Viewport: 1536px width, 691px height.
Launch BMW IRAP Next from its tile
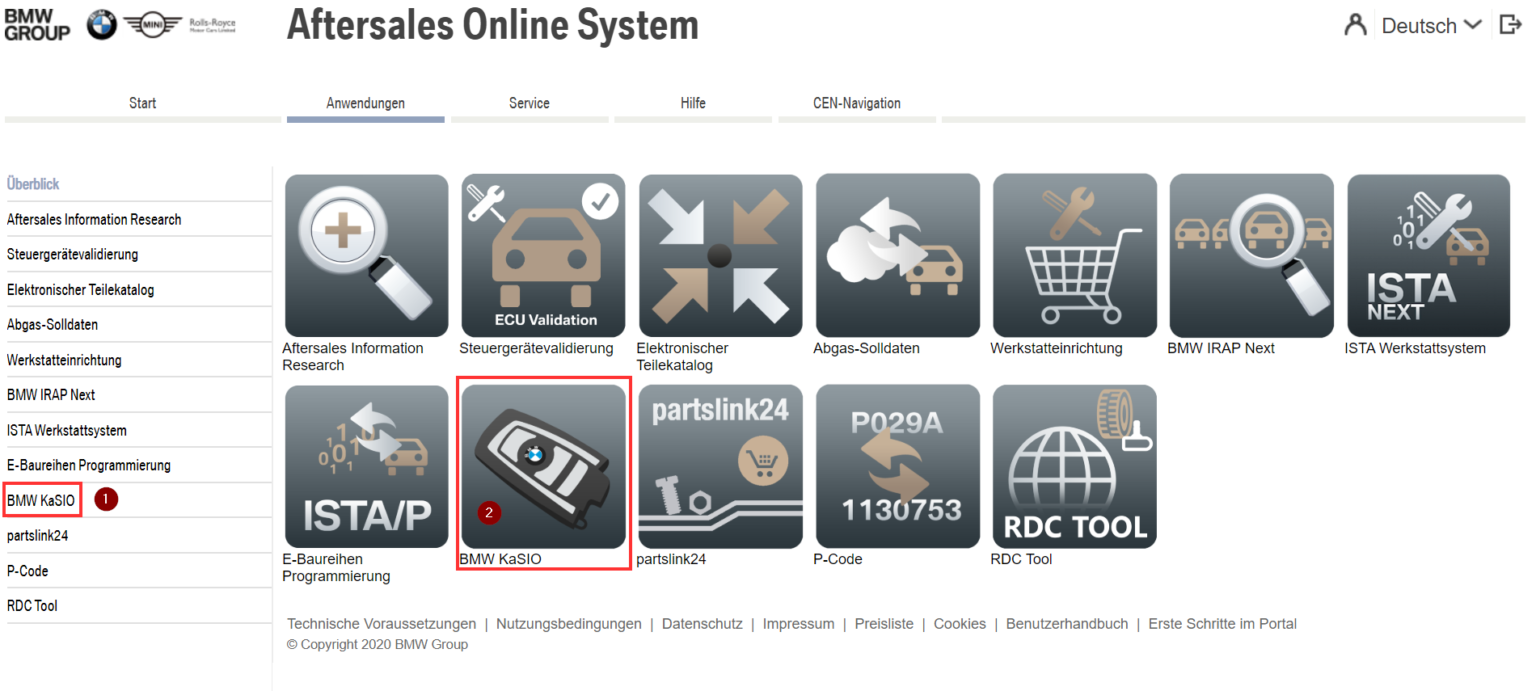pyautogui.click(x=1251, y=255)
